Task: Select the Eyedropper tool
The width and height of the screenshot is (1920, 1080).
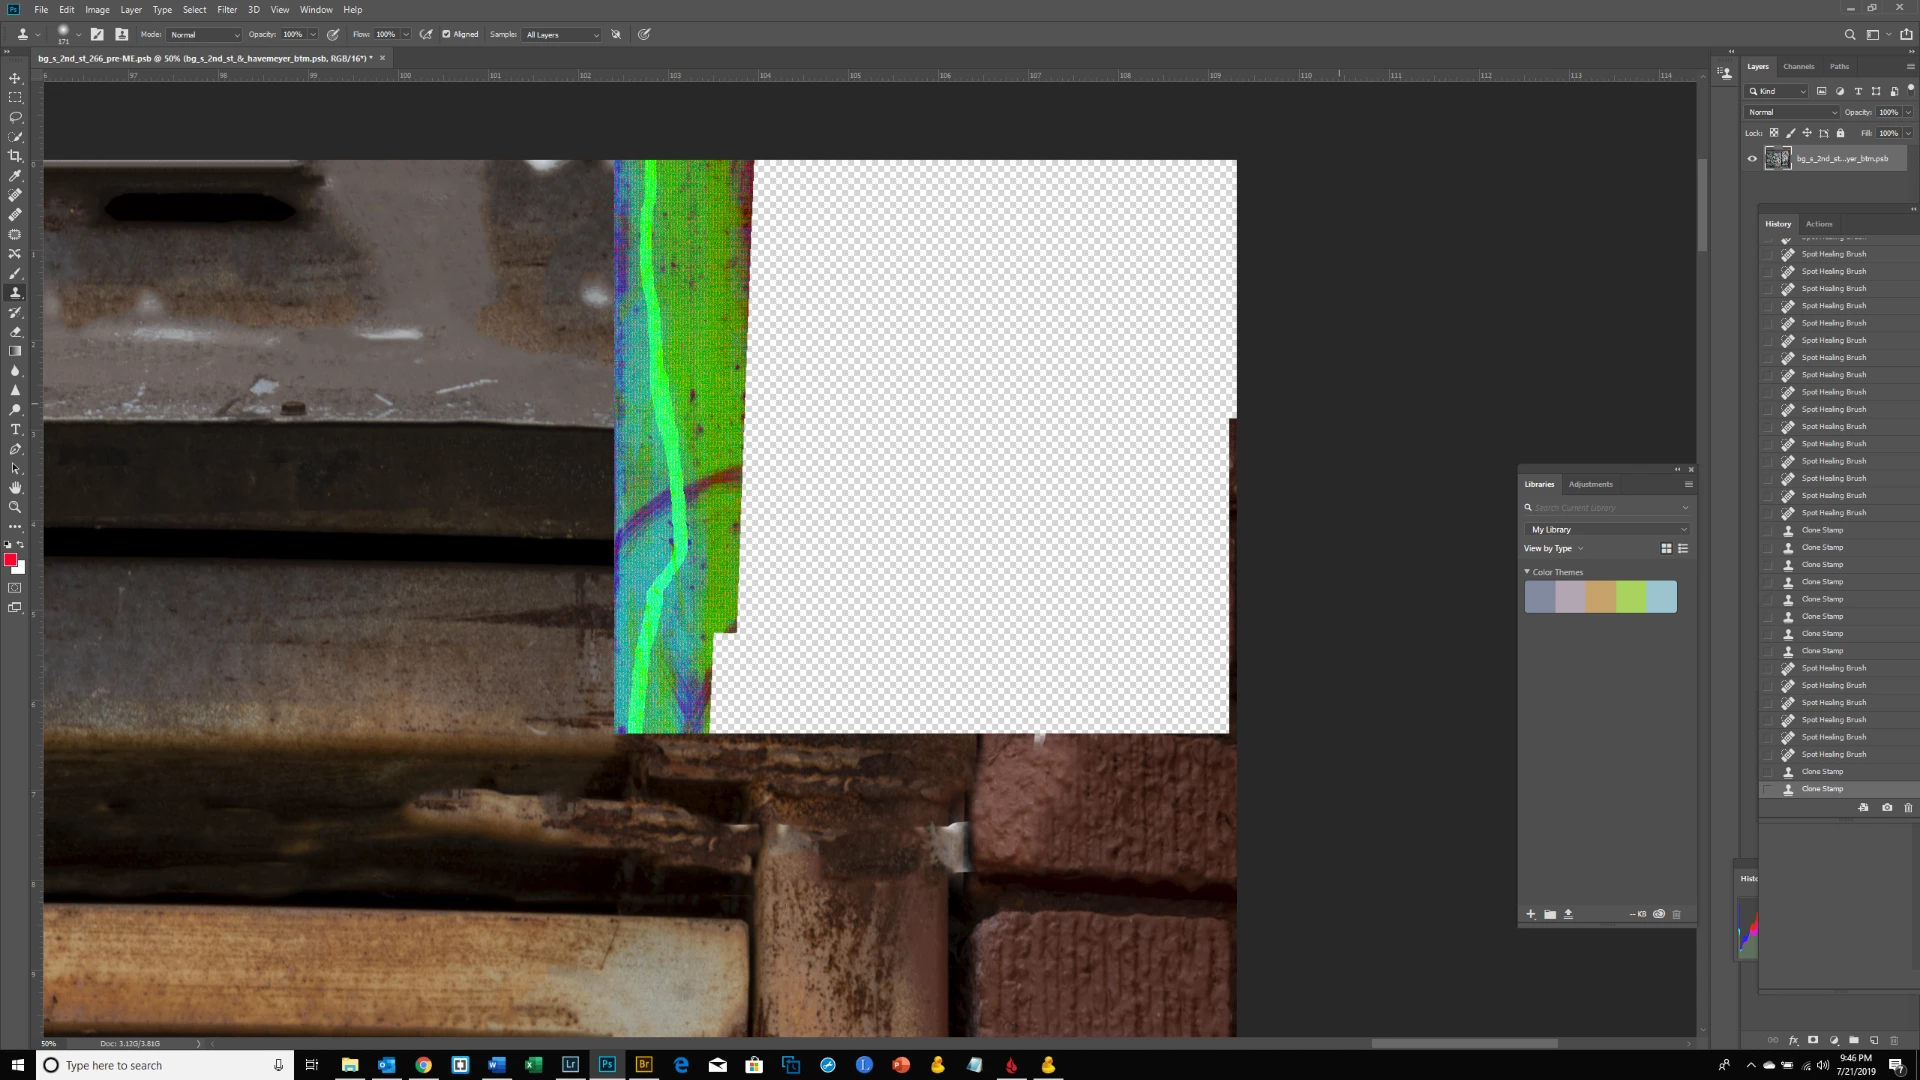Action: (x=15, y=176)
